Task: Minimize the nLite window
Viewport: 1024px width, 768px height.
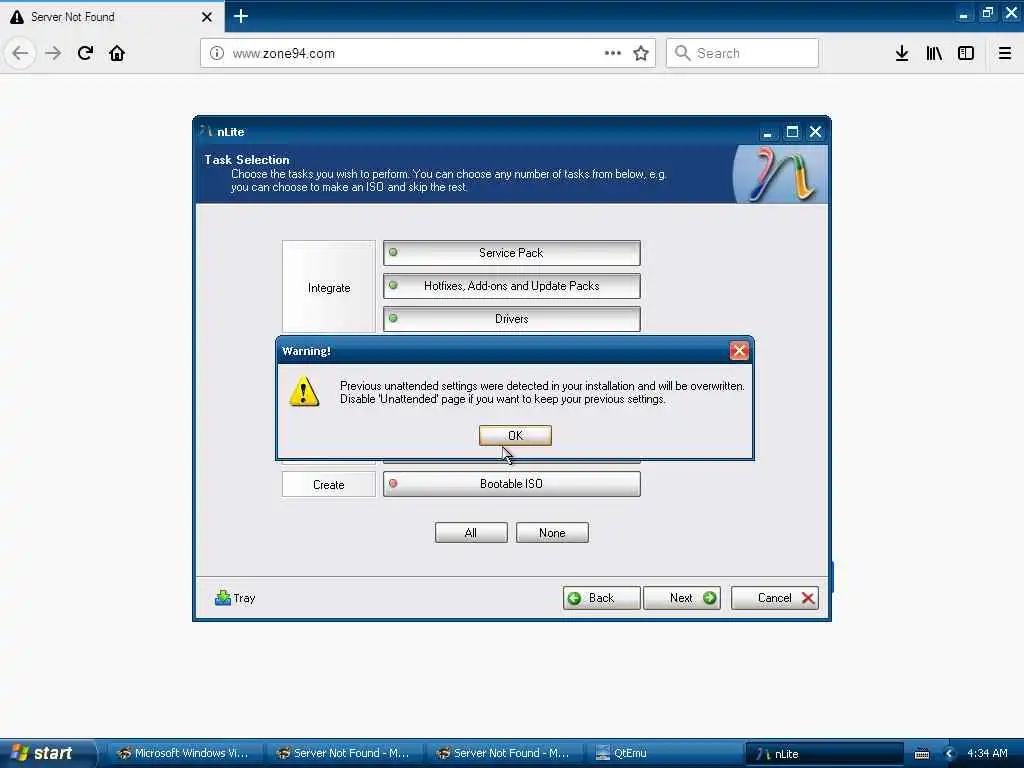Action: pos(767,133)
